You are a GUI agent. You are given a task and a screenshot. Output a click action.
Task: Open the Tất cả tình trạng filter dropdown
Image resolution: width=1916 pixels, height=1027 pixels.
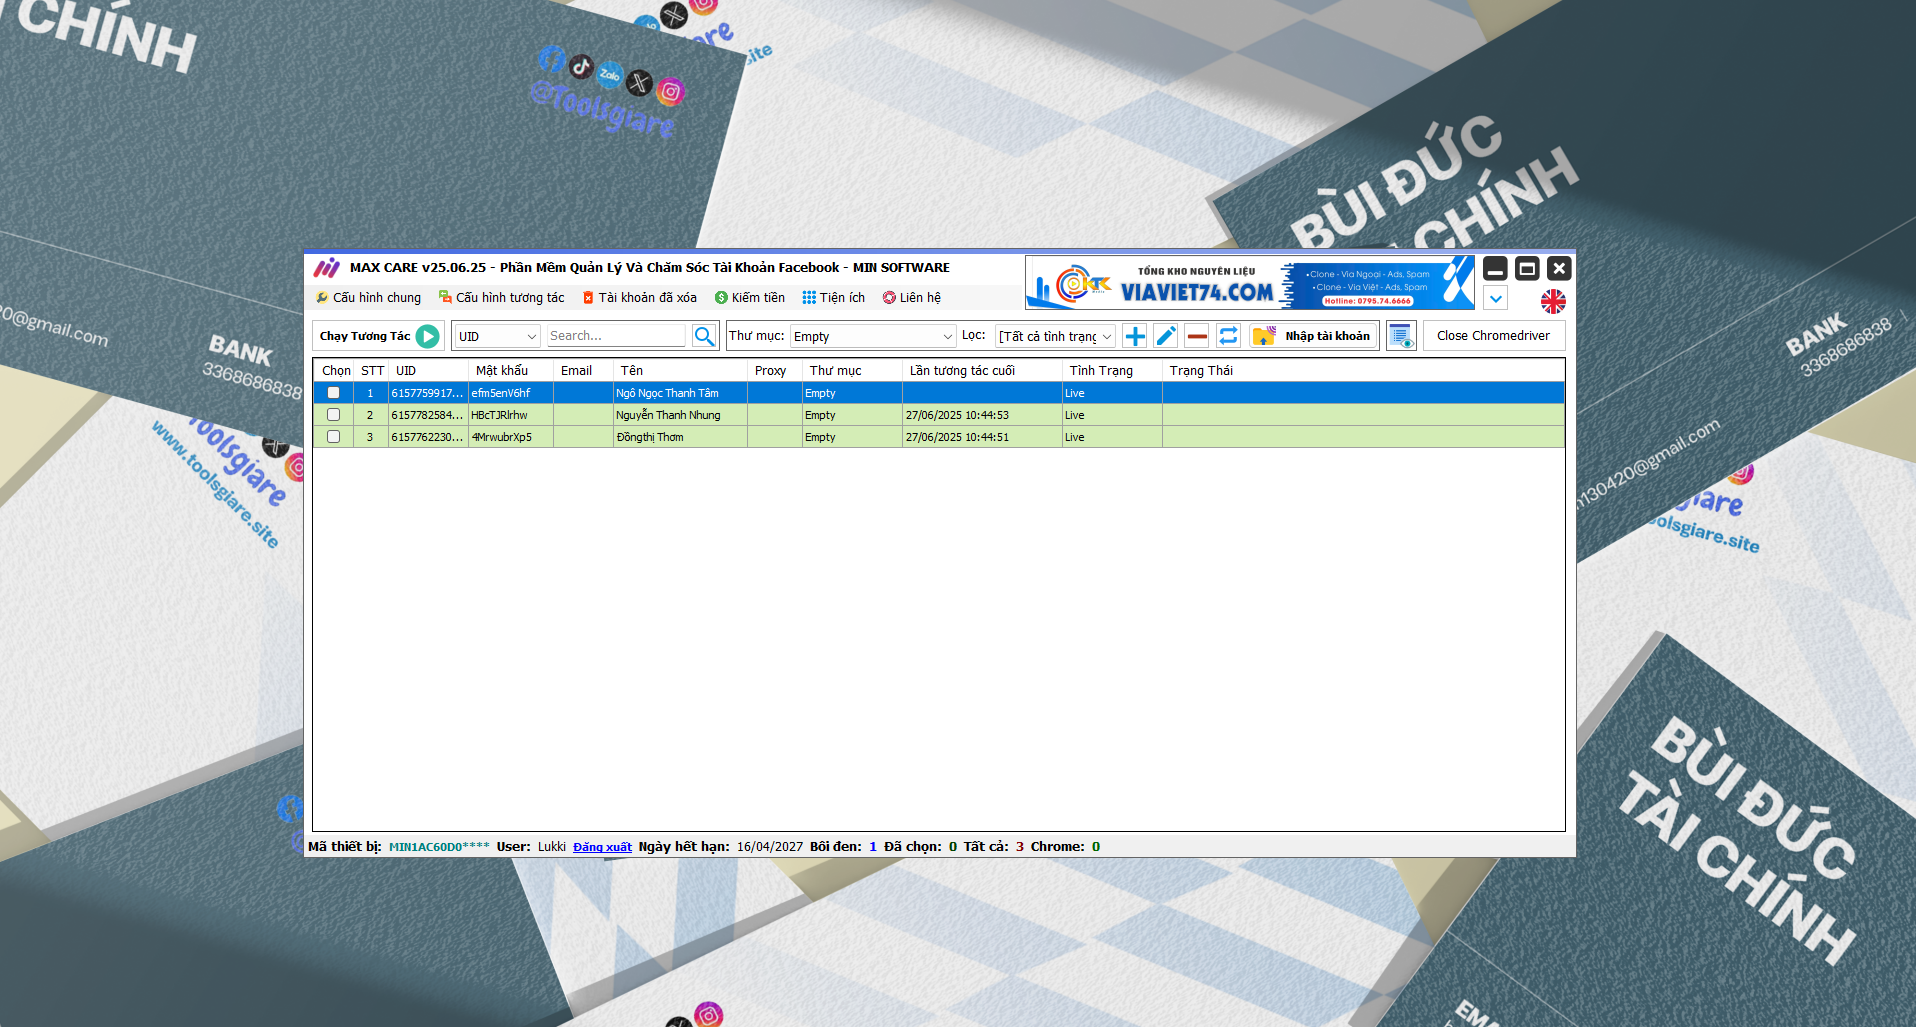coord(1055,336)
